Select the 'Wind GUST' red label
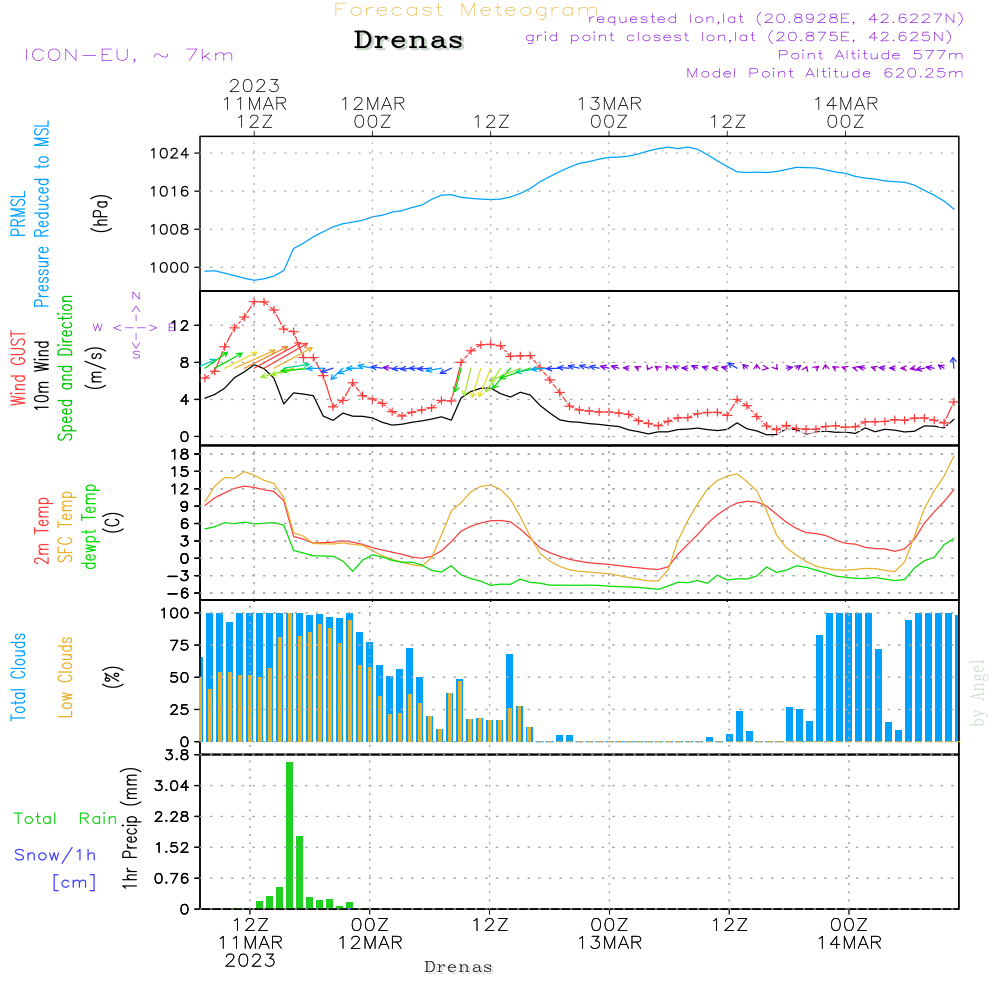1000x1000 pixels. pyautogui.click(x=18, y=368)
